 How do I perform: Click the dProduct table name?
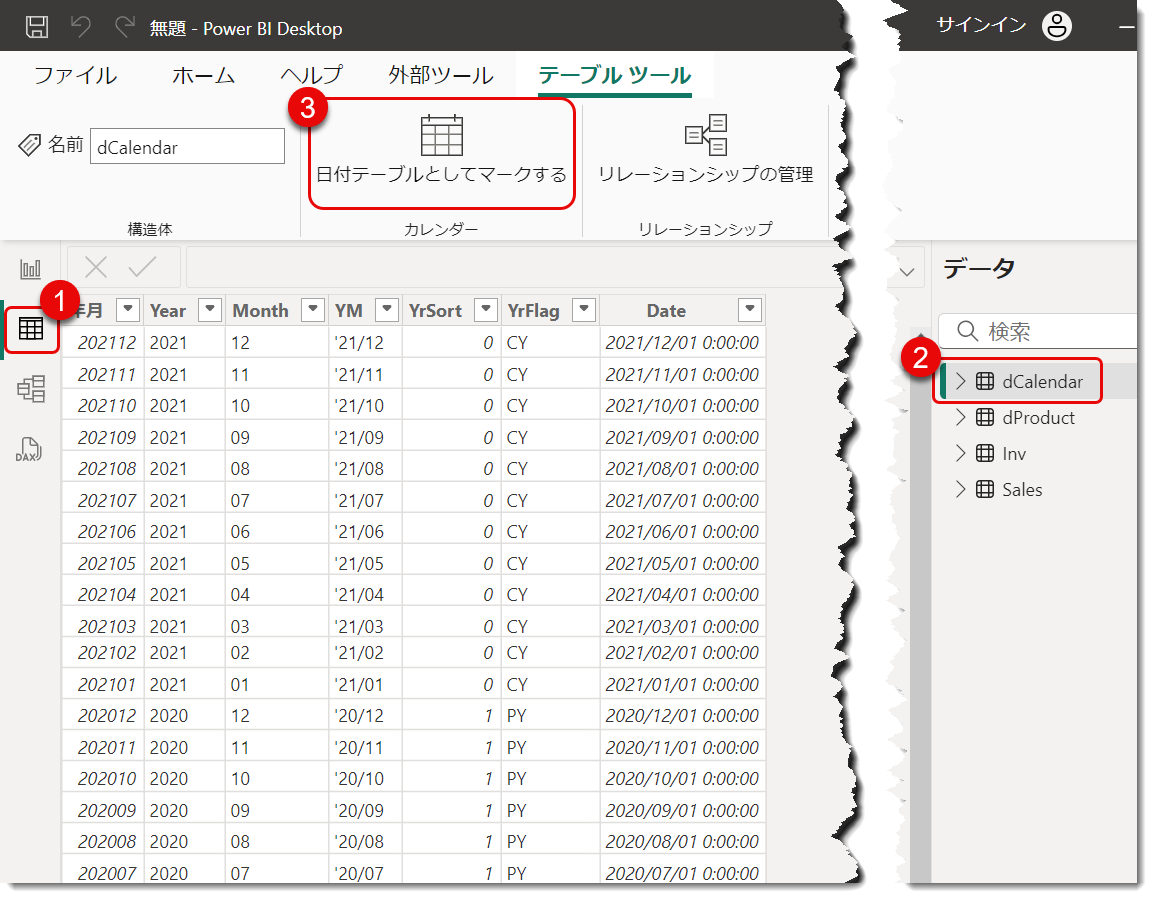[x=1038, y=417]
